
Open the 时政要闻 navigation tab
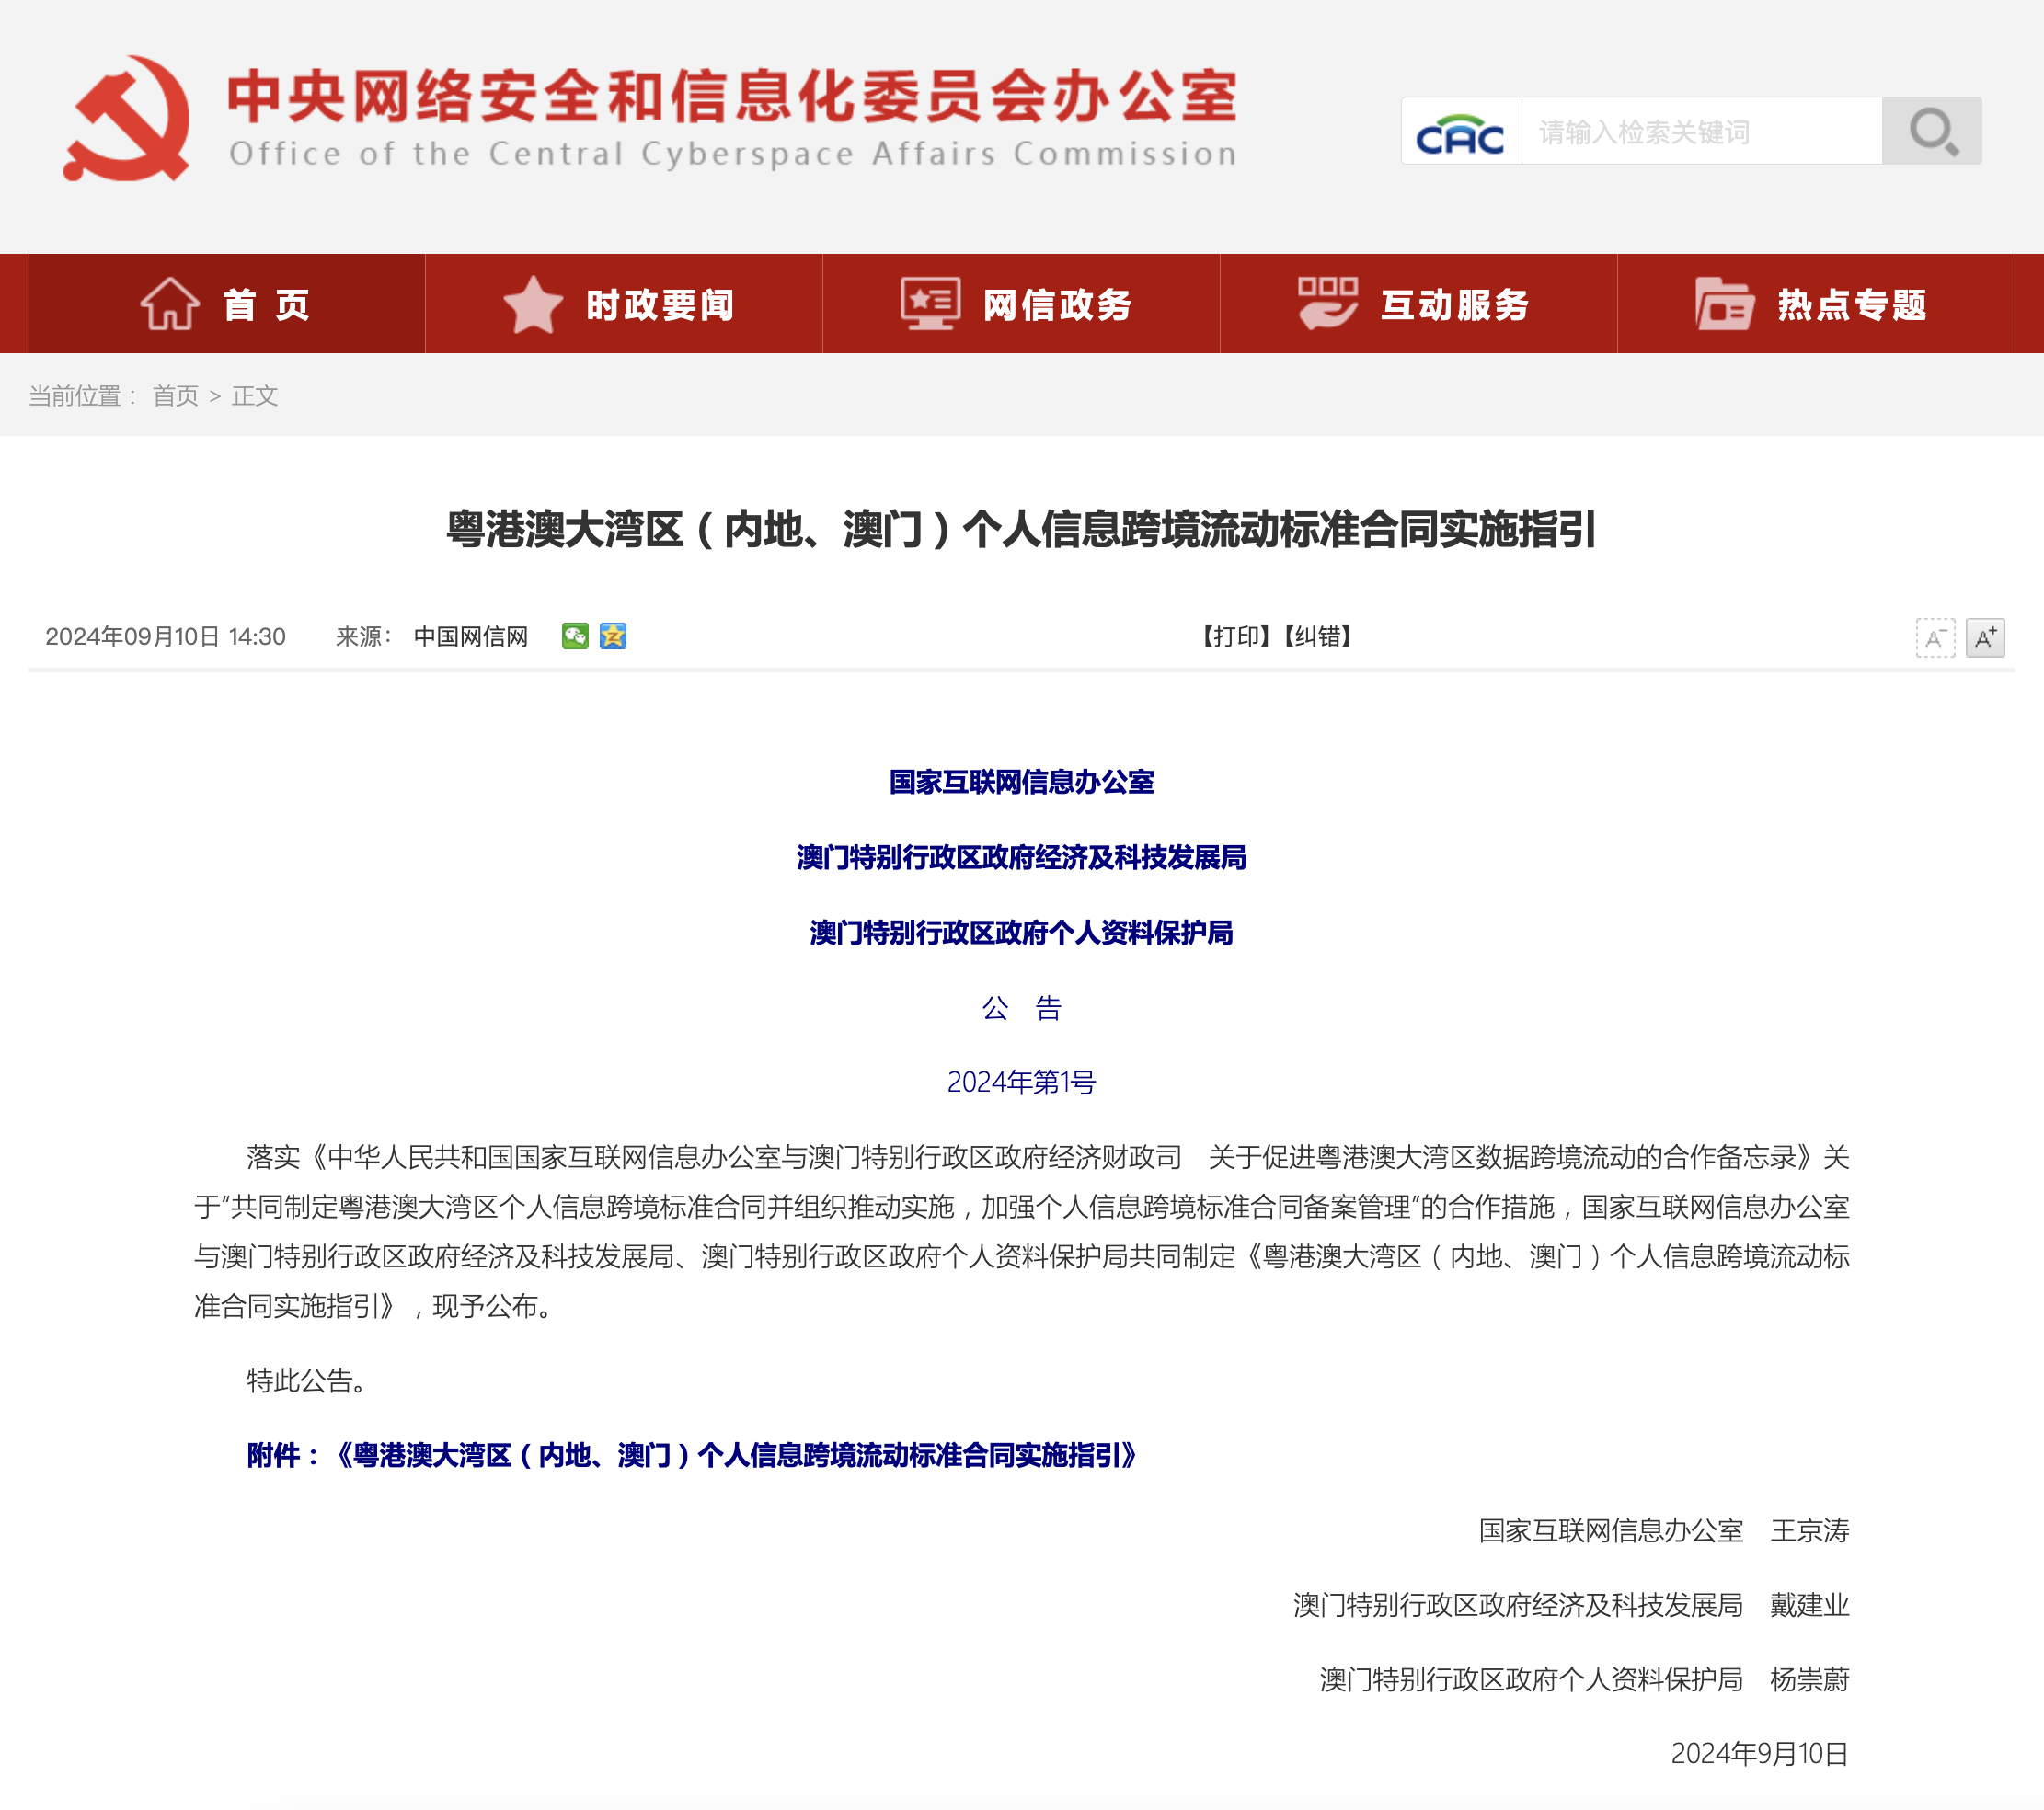click(660, 305)
